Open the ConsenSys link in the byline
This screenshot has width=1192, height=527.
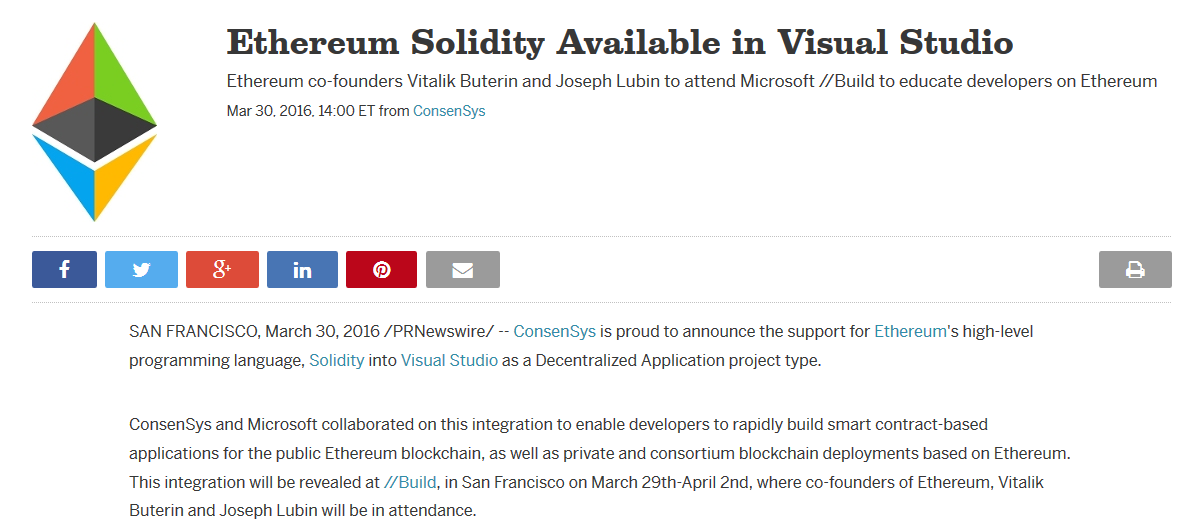[x=449, y=111]
